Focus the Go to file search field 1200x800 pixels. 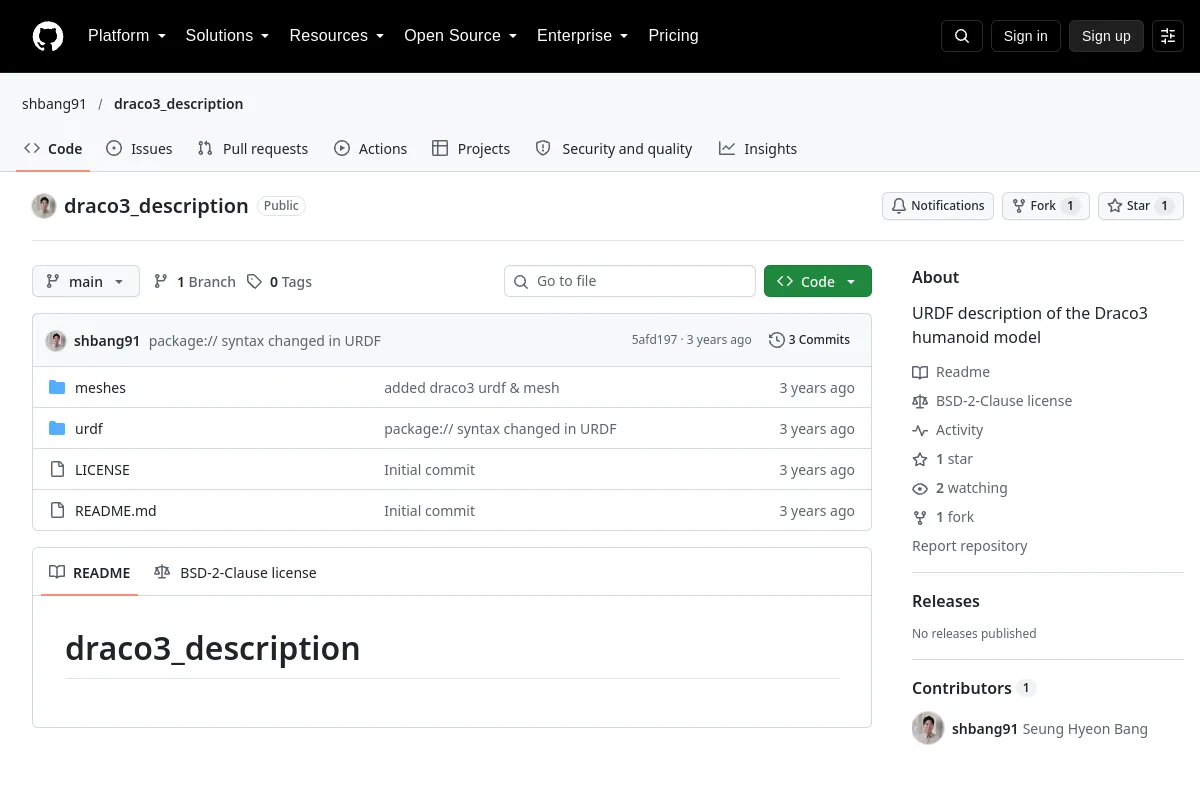630,282
